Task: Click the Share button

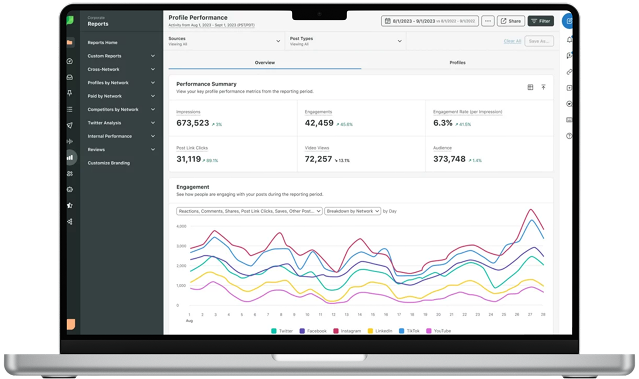Action: pos(511,21)
